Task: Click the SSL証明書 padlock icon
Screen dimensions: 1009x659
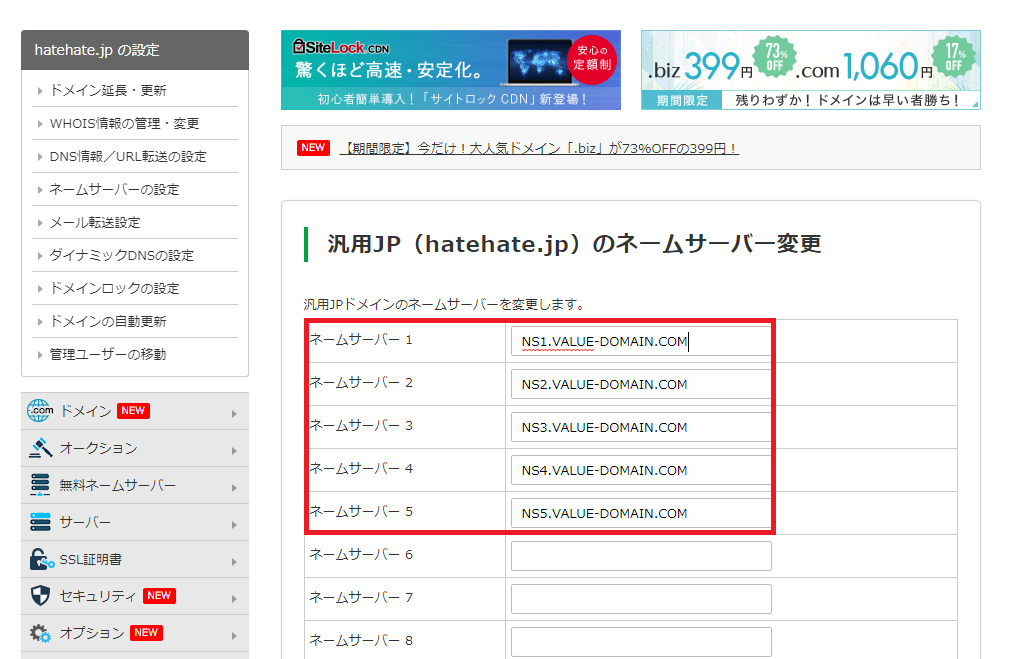Action: click(x=41, y=559)
